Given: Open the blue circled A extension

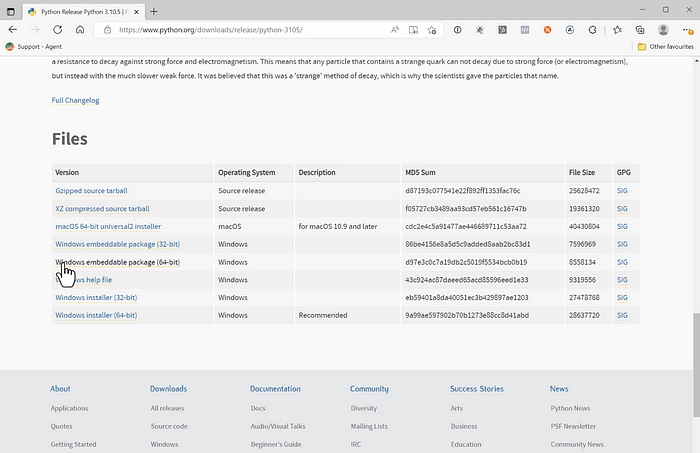Looking at the screenshot, I should click(570, 30).
